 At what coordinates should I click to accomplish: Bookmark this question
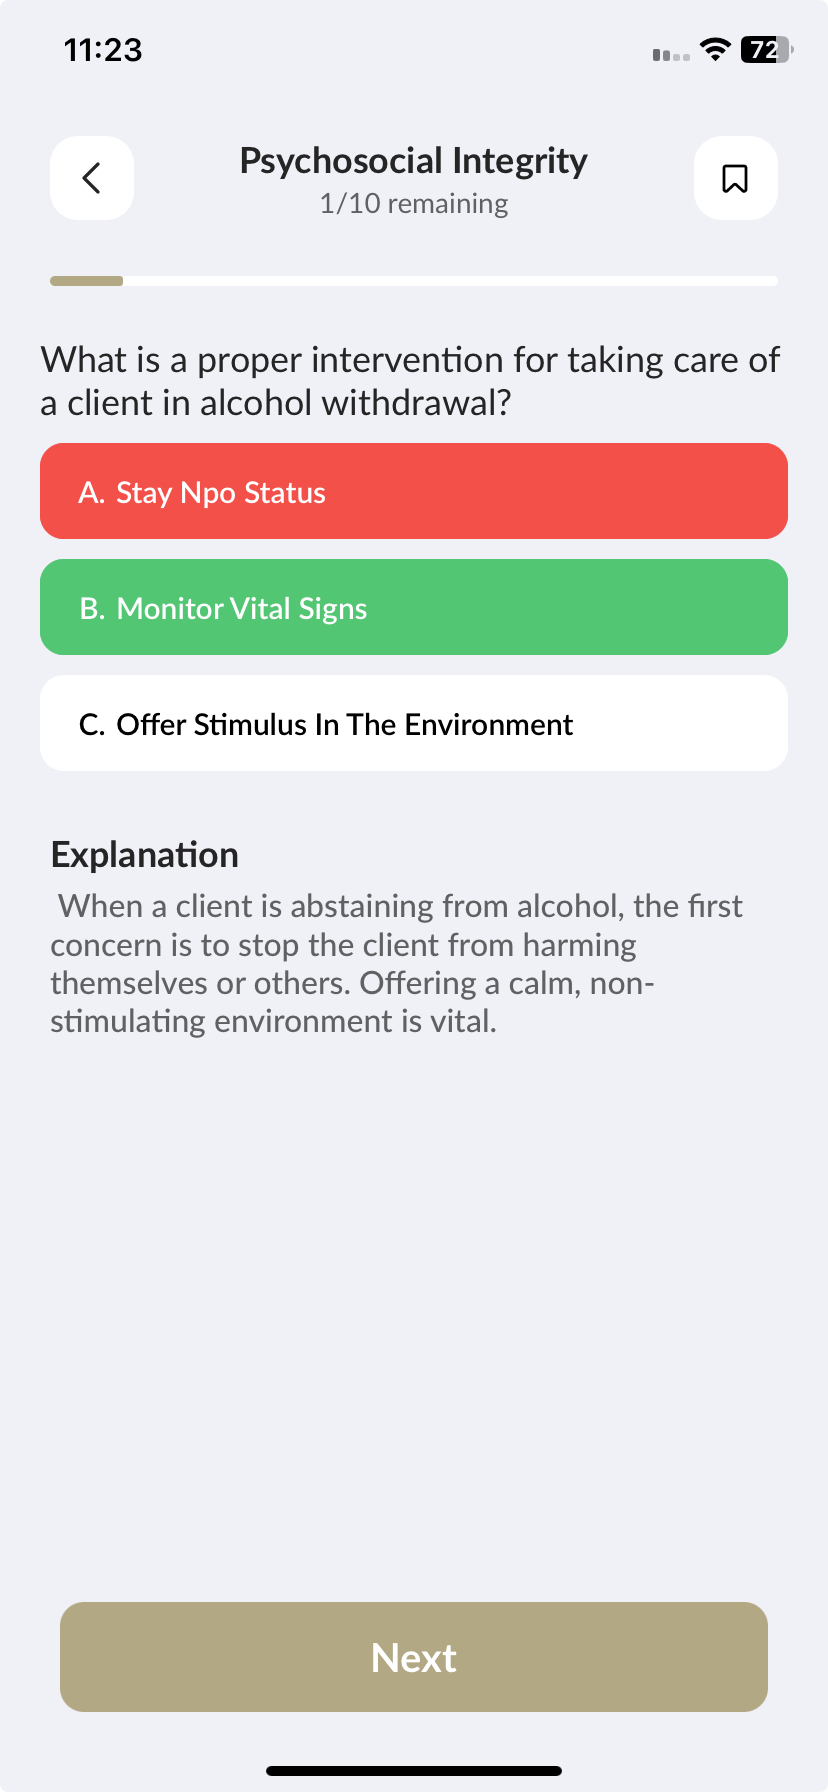[x=735, y=178]
